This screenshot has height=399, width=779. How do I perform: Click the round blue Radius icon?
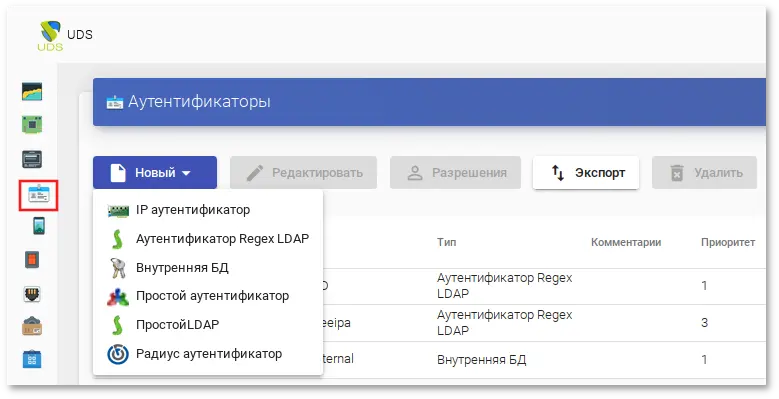(118, 355)
